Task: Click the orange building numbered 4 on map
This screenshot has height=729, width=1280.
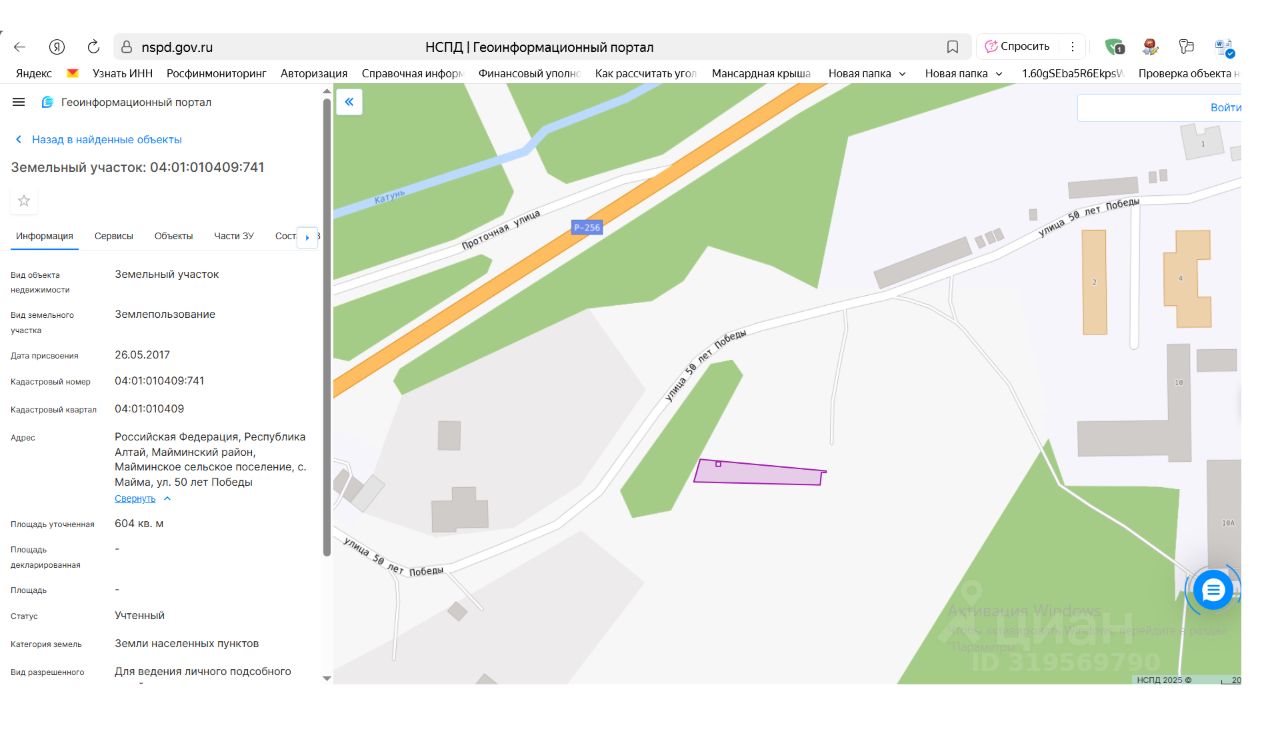Action: coord(1187,278)
